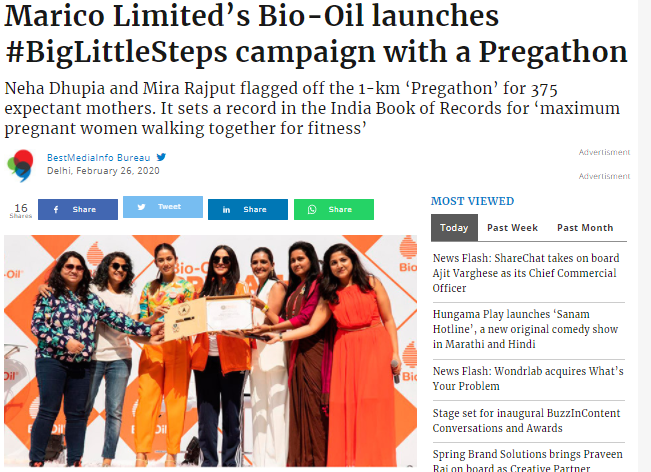The image size is (651, 472).
Task: Select the Today tab in Most Viewed
Action: tap(454, 227)
